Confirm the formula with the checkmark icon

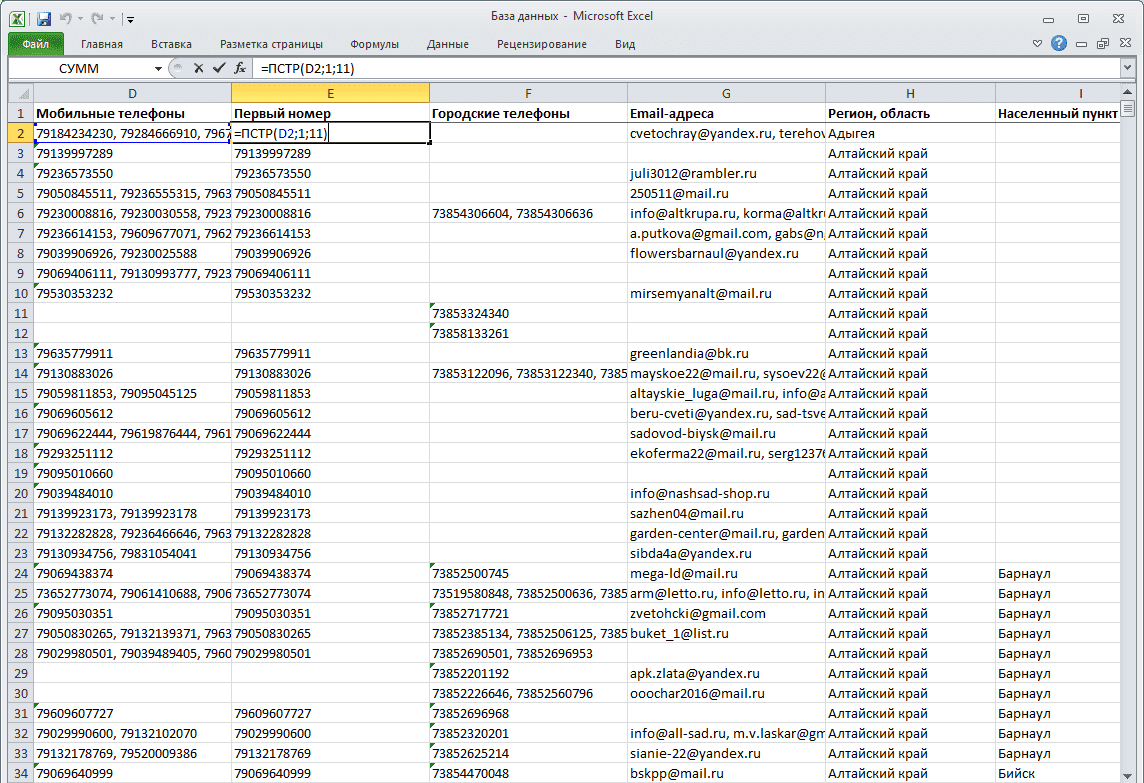pos(219,68)
